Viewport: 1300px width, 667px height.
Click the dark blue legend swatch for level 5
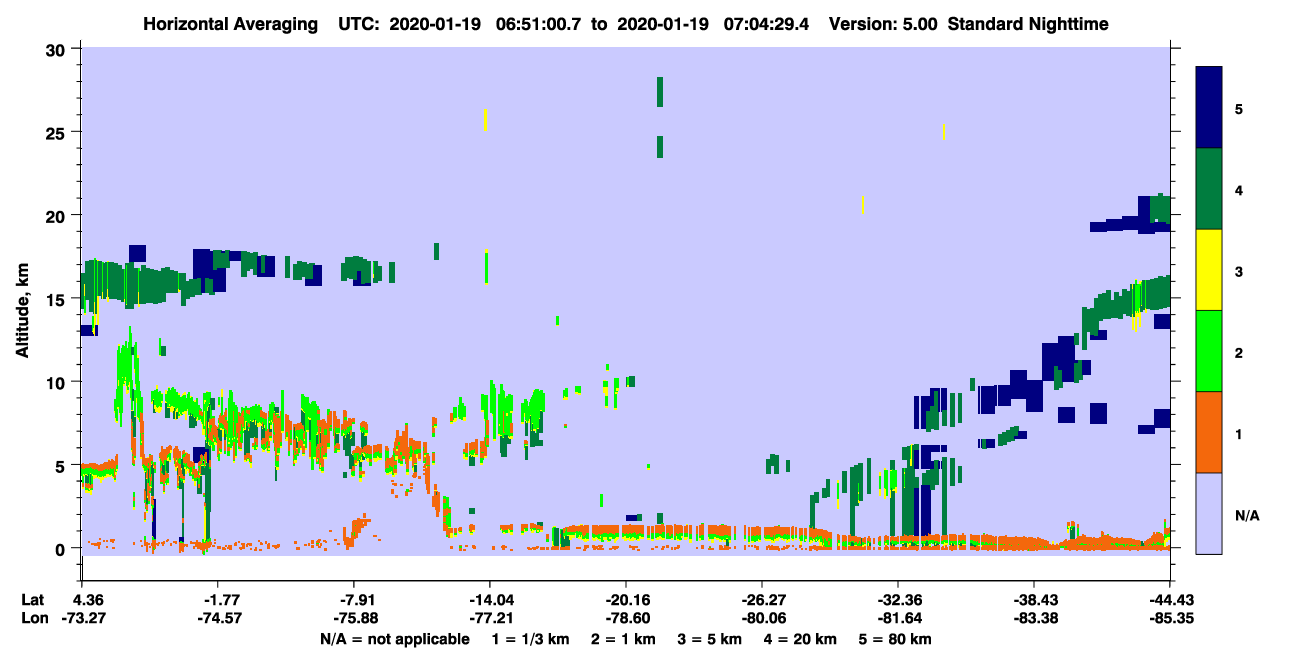click(x=1209, y=108)
